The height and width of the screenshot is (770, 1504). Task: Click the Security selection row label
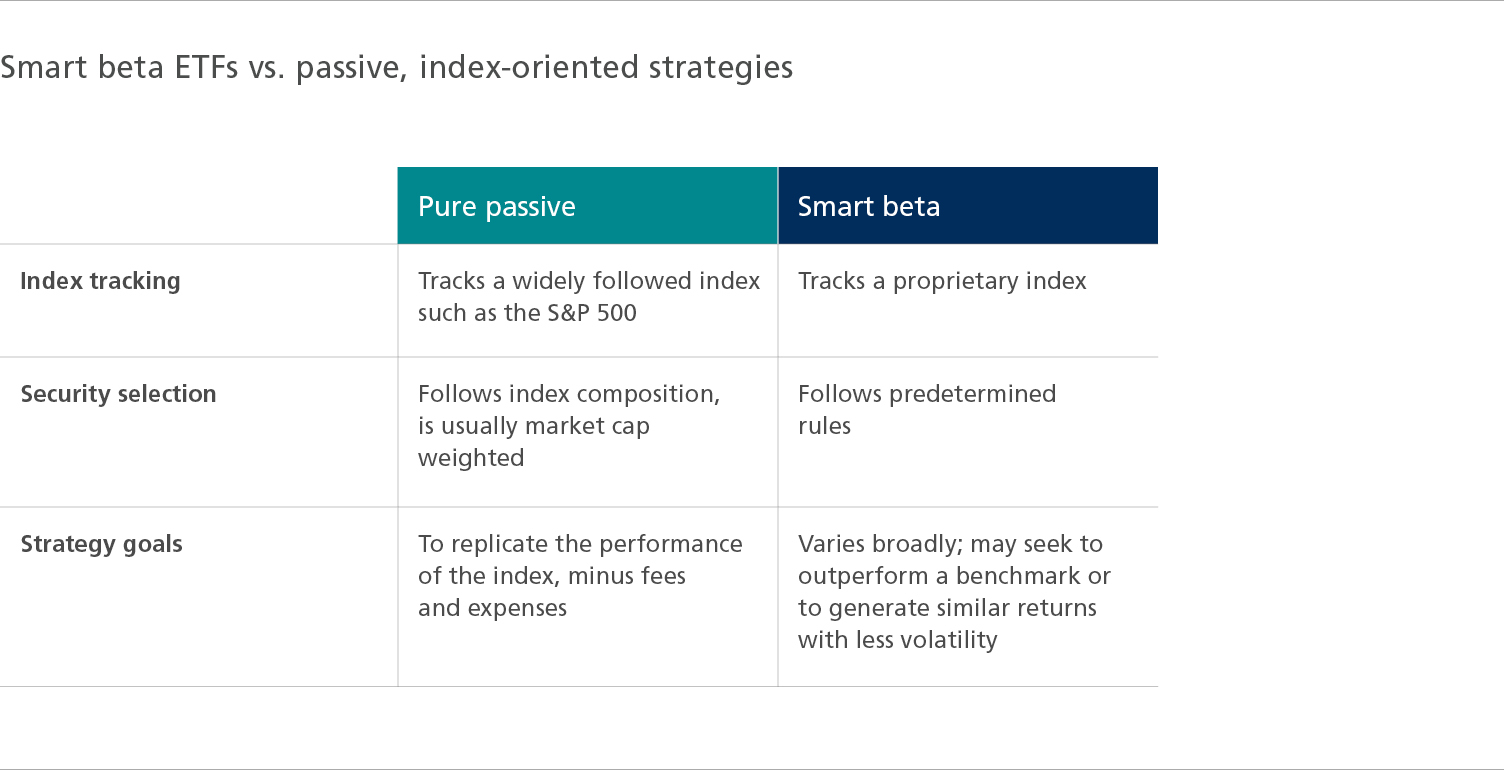[119, 394]
